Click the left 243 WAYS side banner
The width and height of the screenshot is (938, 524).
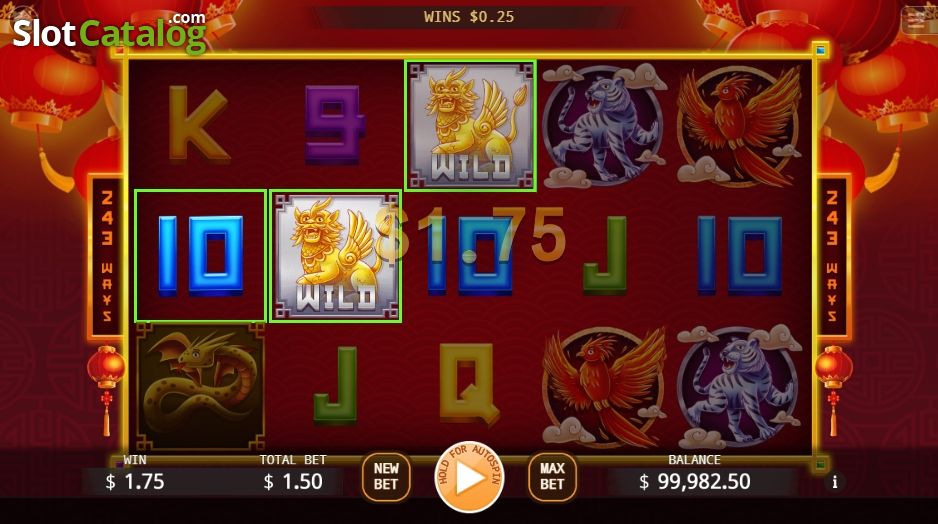pyautogui.click(x=106, y=256)
